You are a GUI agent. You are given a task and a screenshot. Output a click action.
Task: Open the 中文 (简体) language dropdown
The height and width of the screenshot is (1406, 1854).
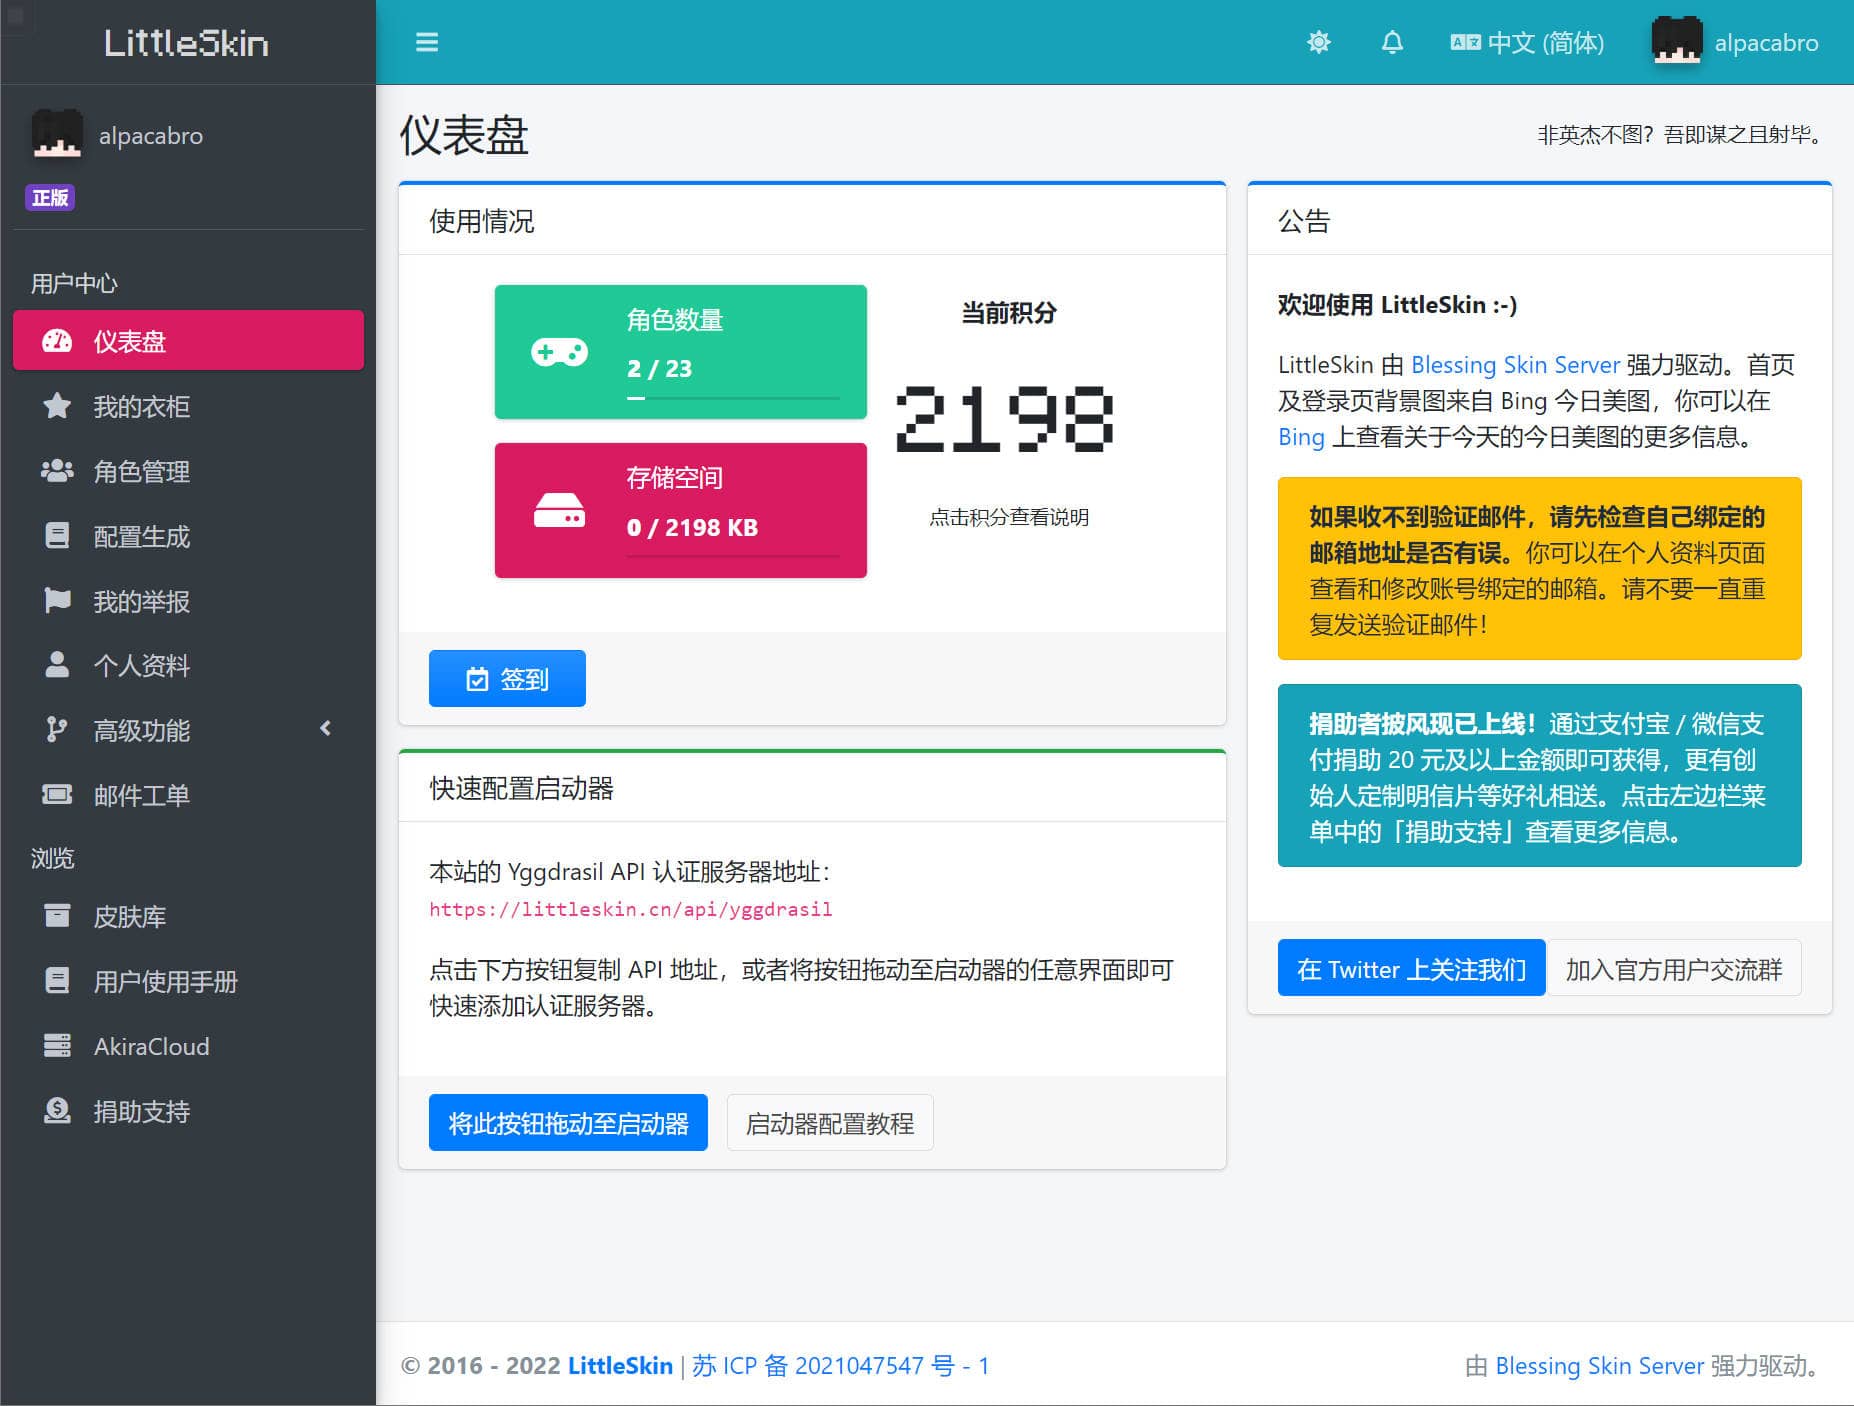pyautogui.click(x=1527, y=42)
